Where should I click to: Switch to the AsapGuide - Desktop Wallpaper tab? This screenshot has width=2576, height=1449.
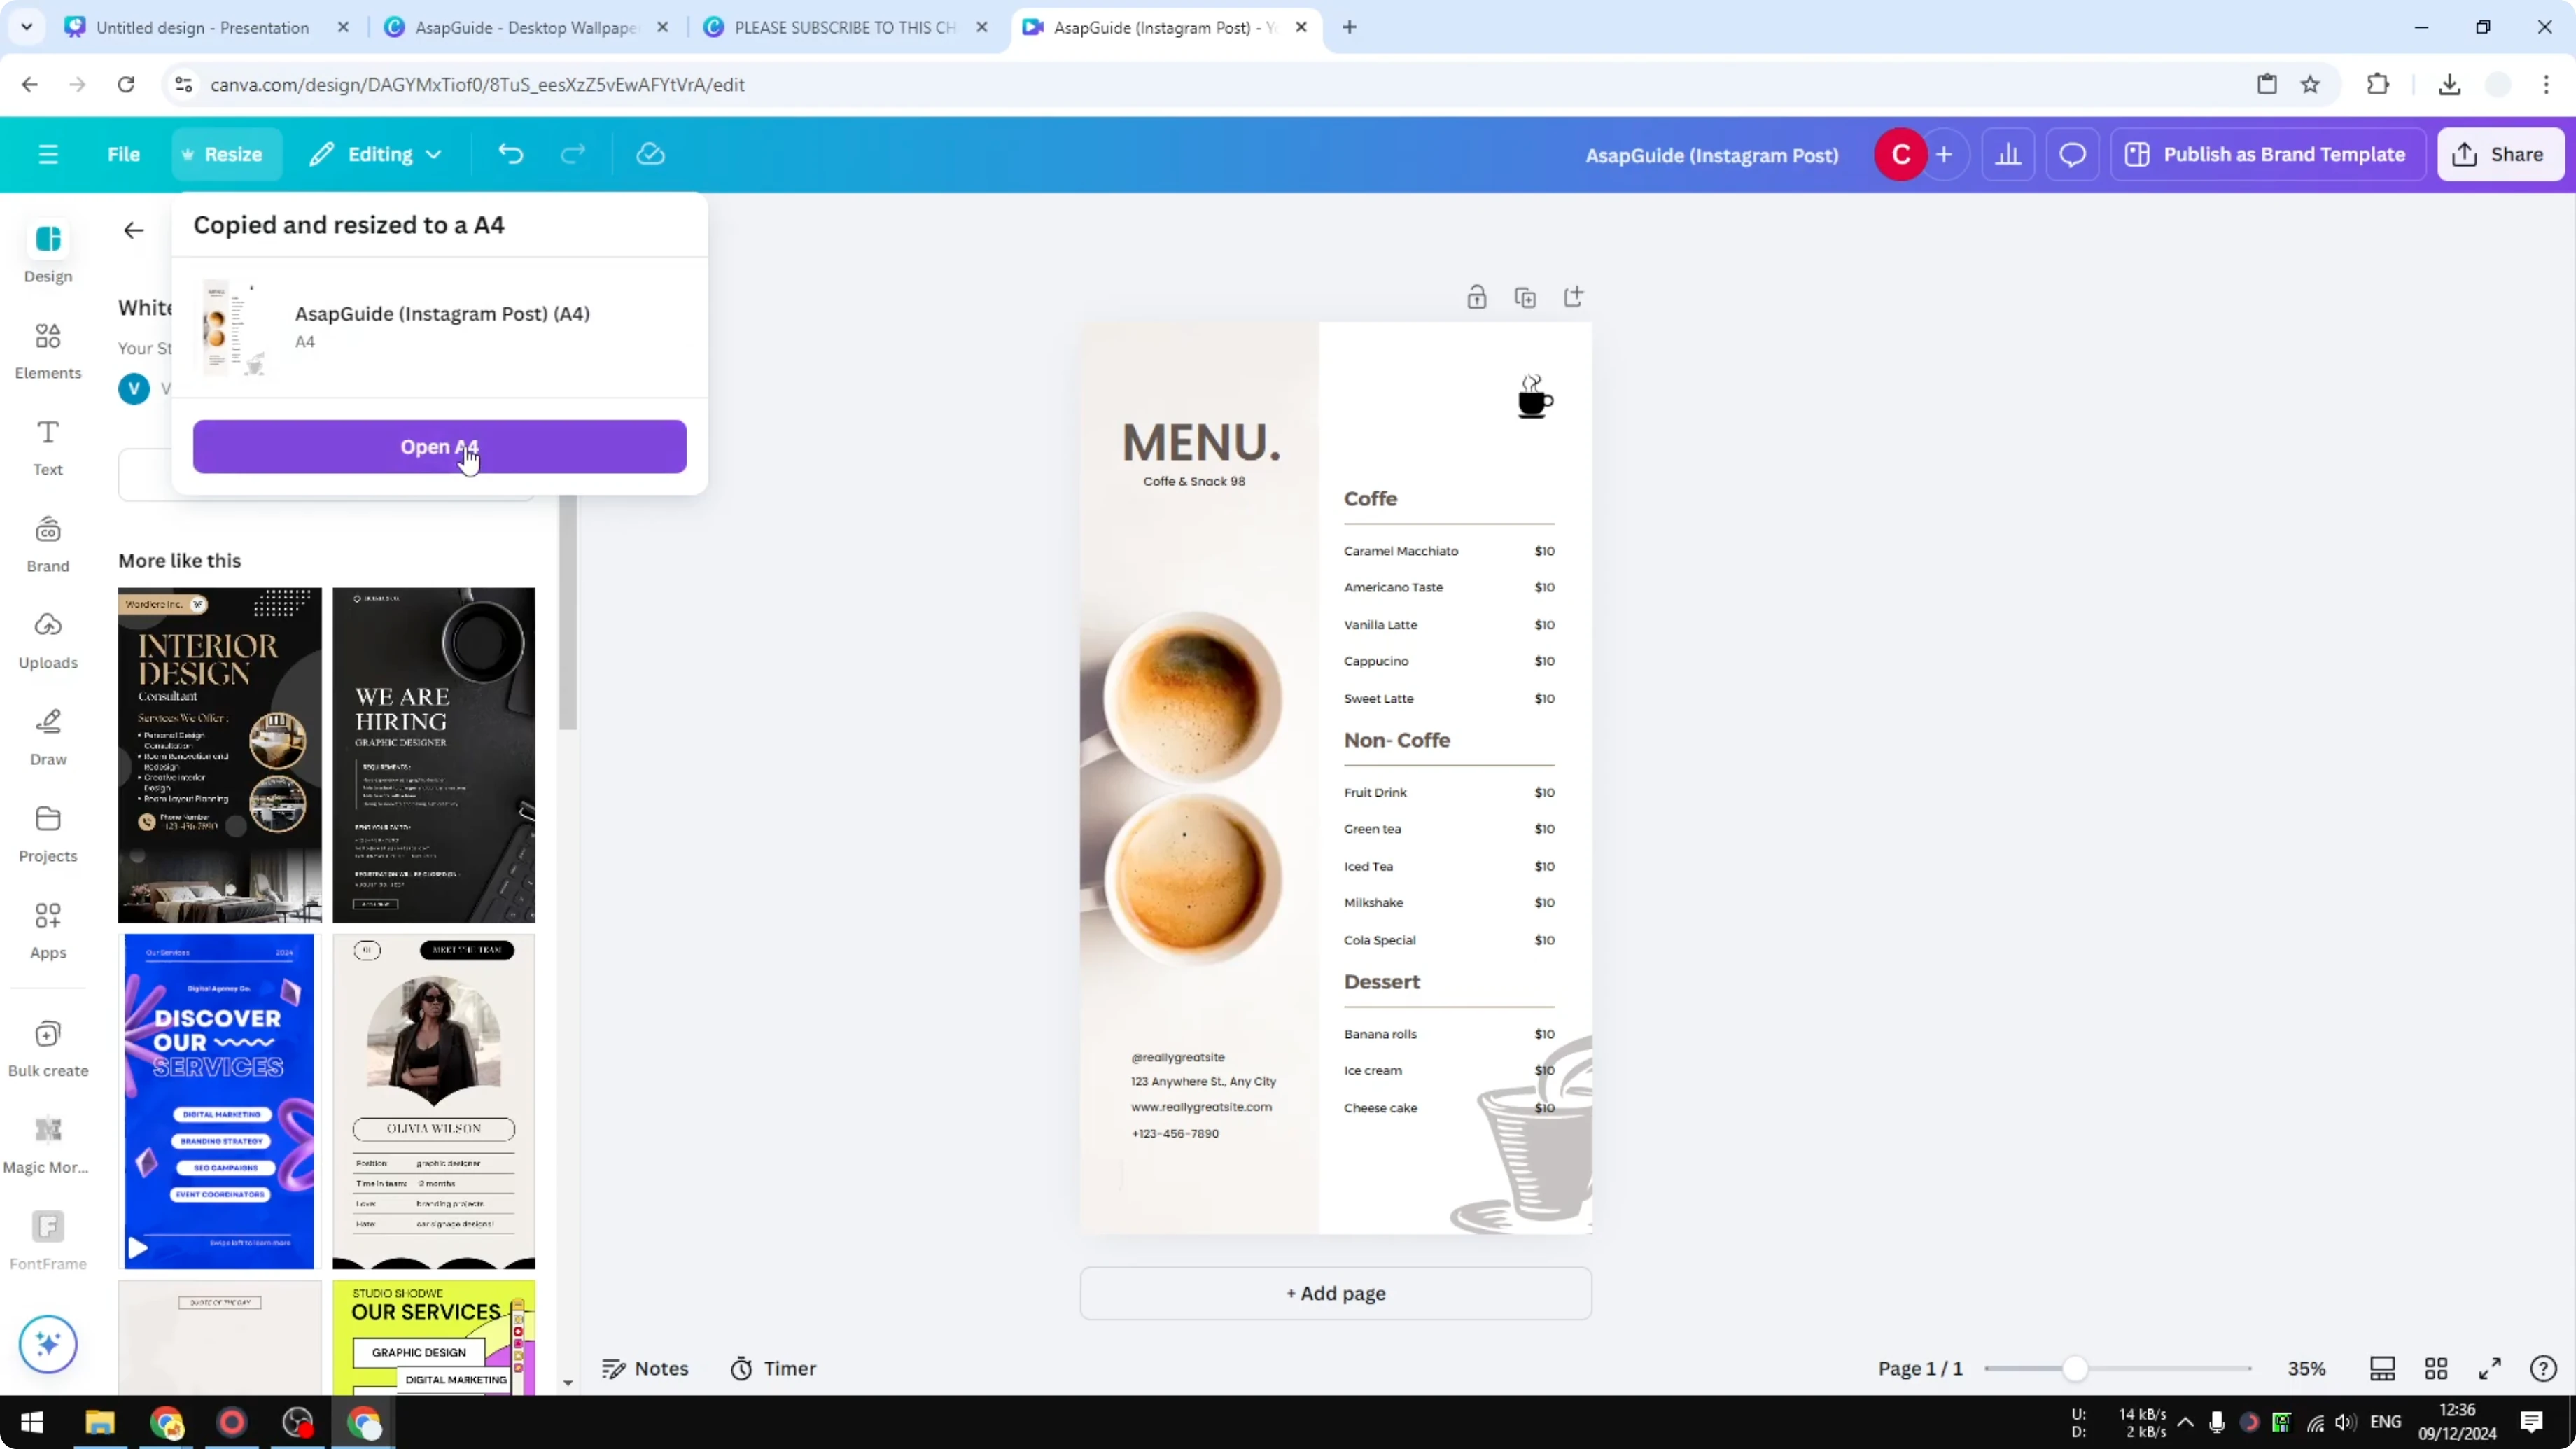click(x=524, y=27)
